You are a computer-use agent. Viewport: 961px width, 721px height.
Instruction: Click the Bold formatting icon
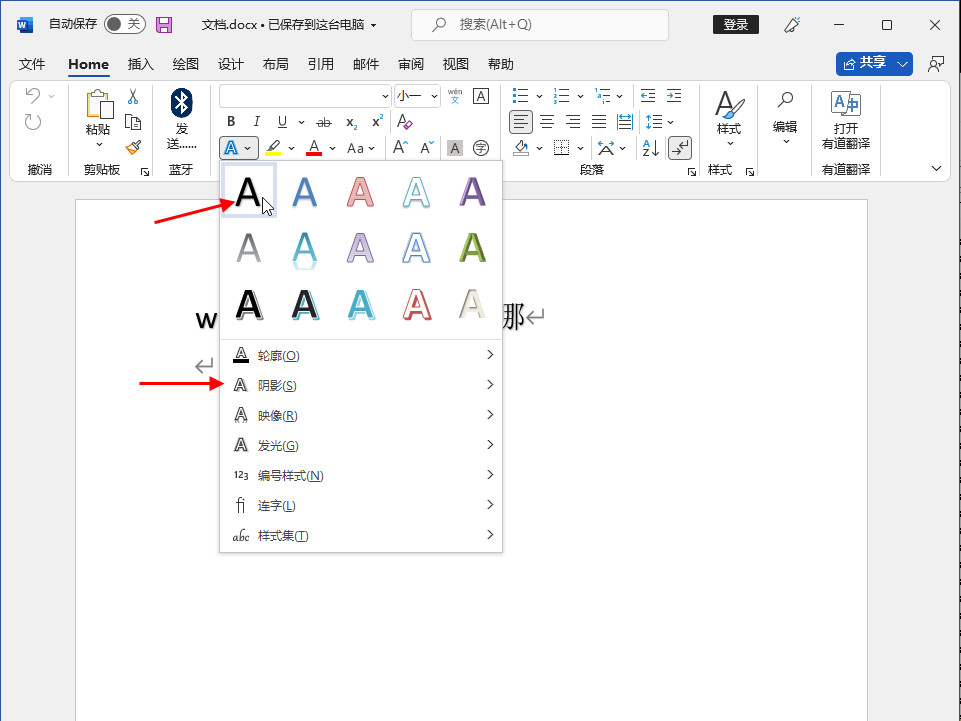(231, 121)
